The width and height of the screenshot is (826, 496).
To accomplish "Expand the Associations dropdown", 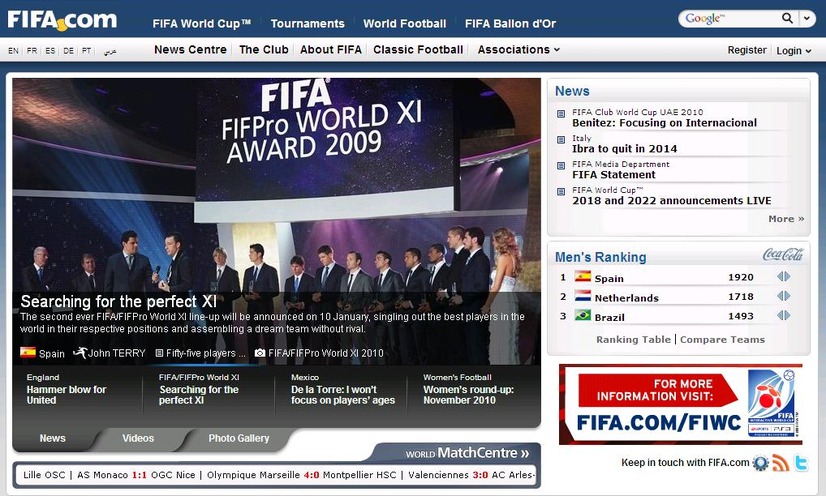I will (x=518, y=49).
